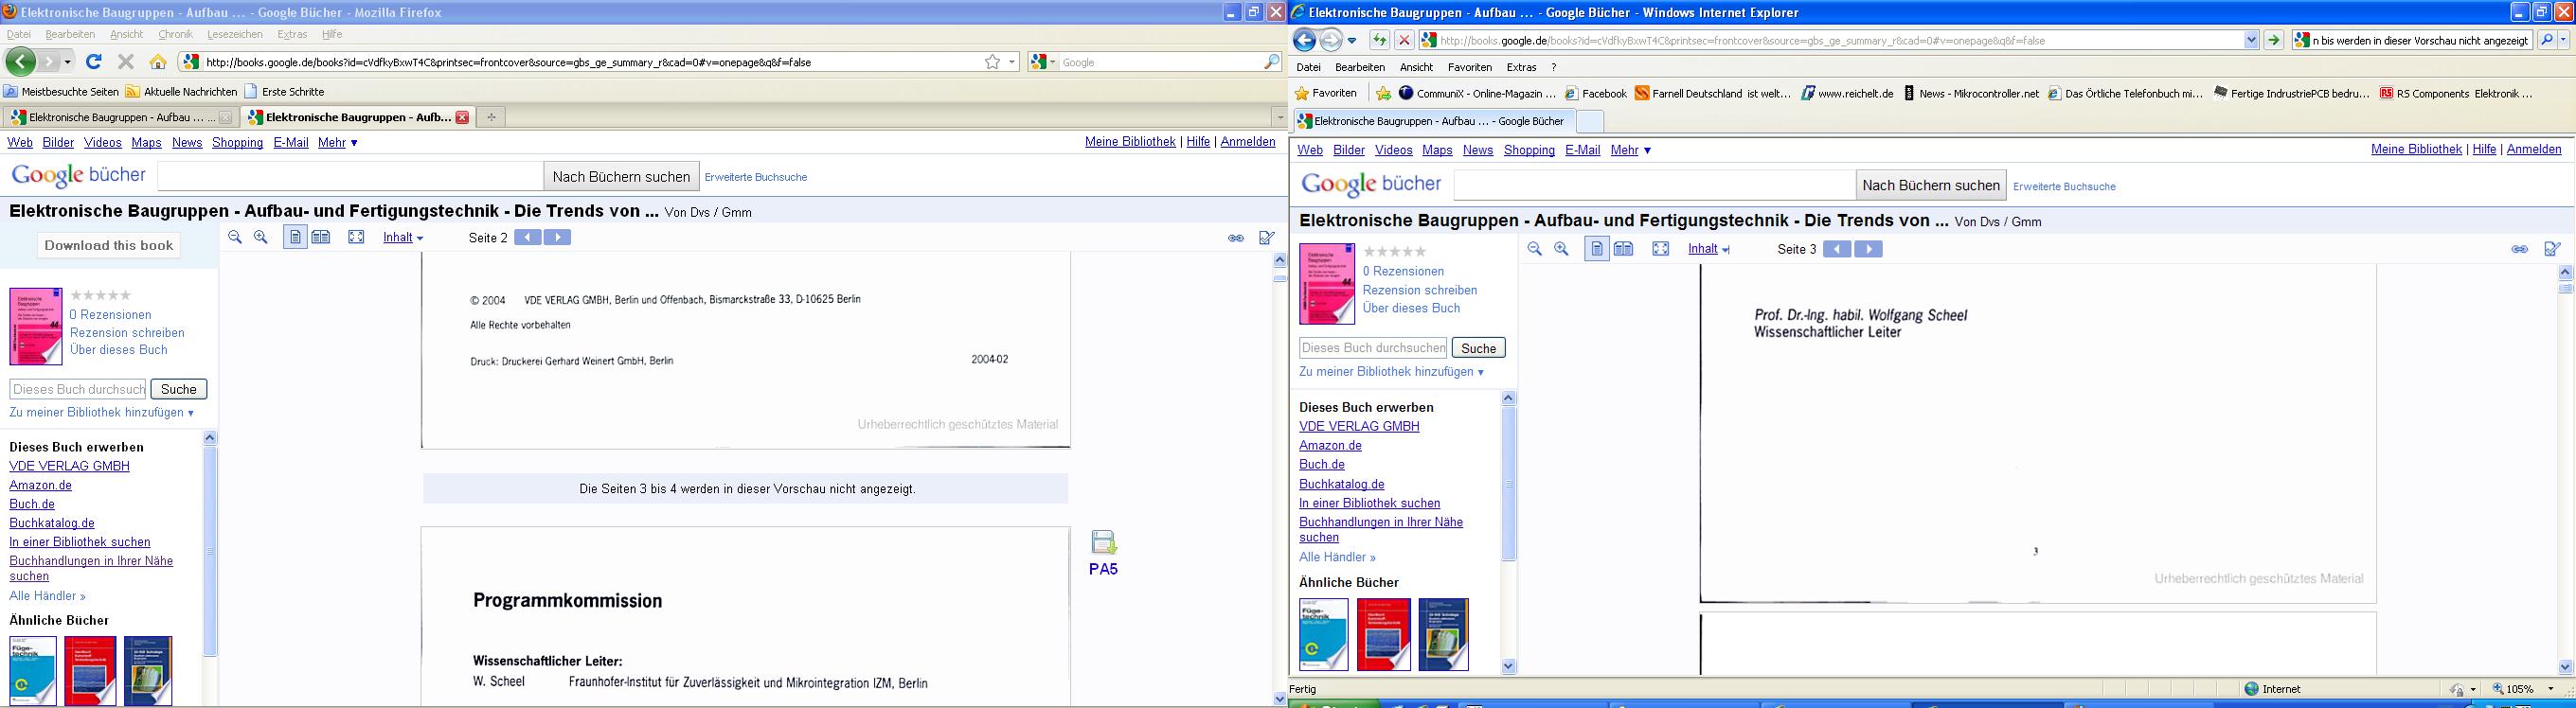The image size is (2576, 708).
Task: Click 'Download this book' button
Action: (109, 245)
